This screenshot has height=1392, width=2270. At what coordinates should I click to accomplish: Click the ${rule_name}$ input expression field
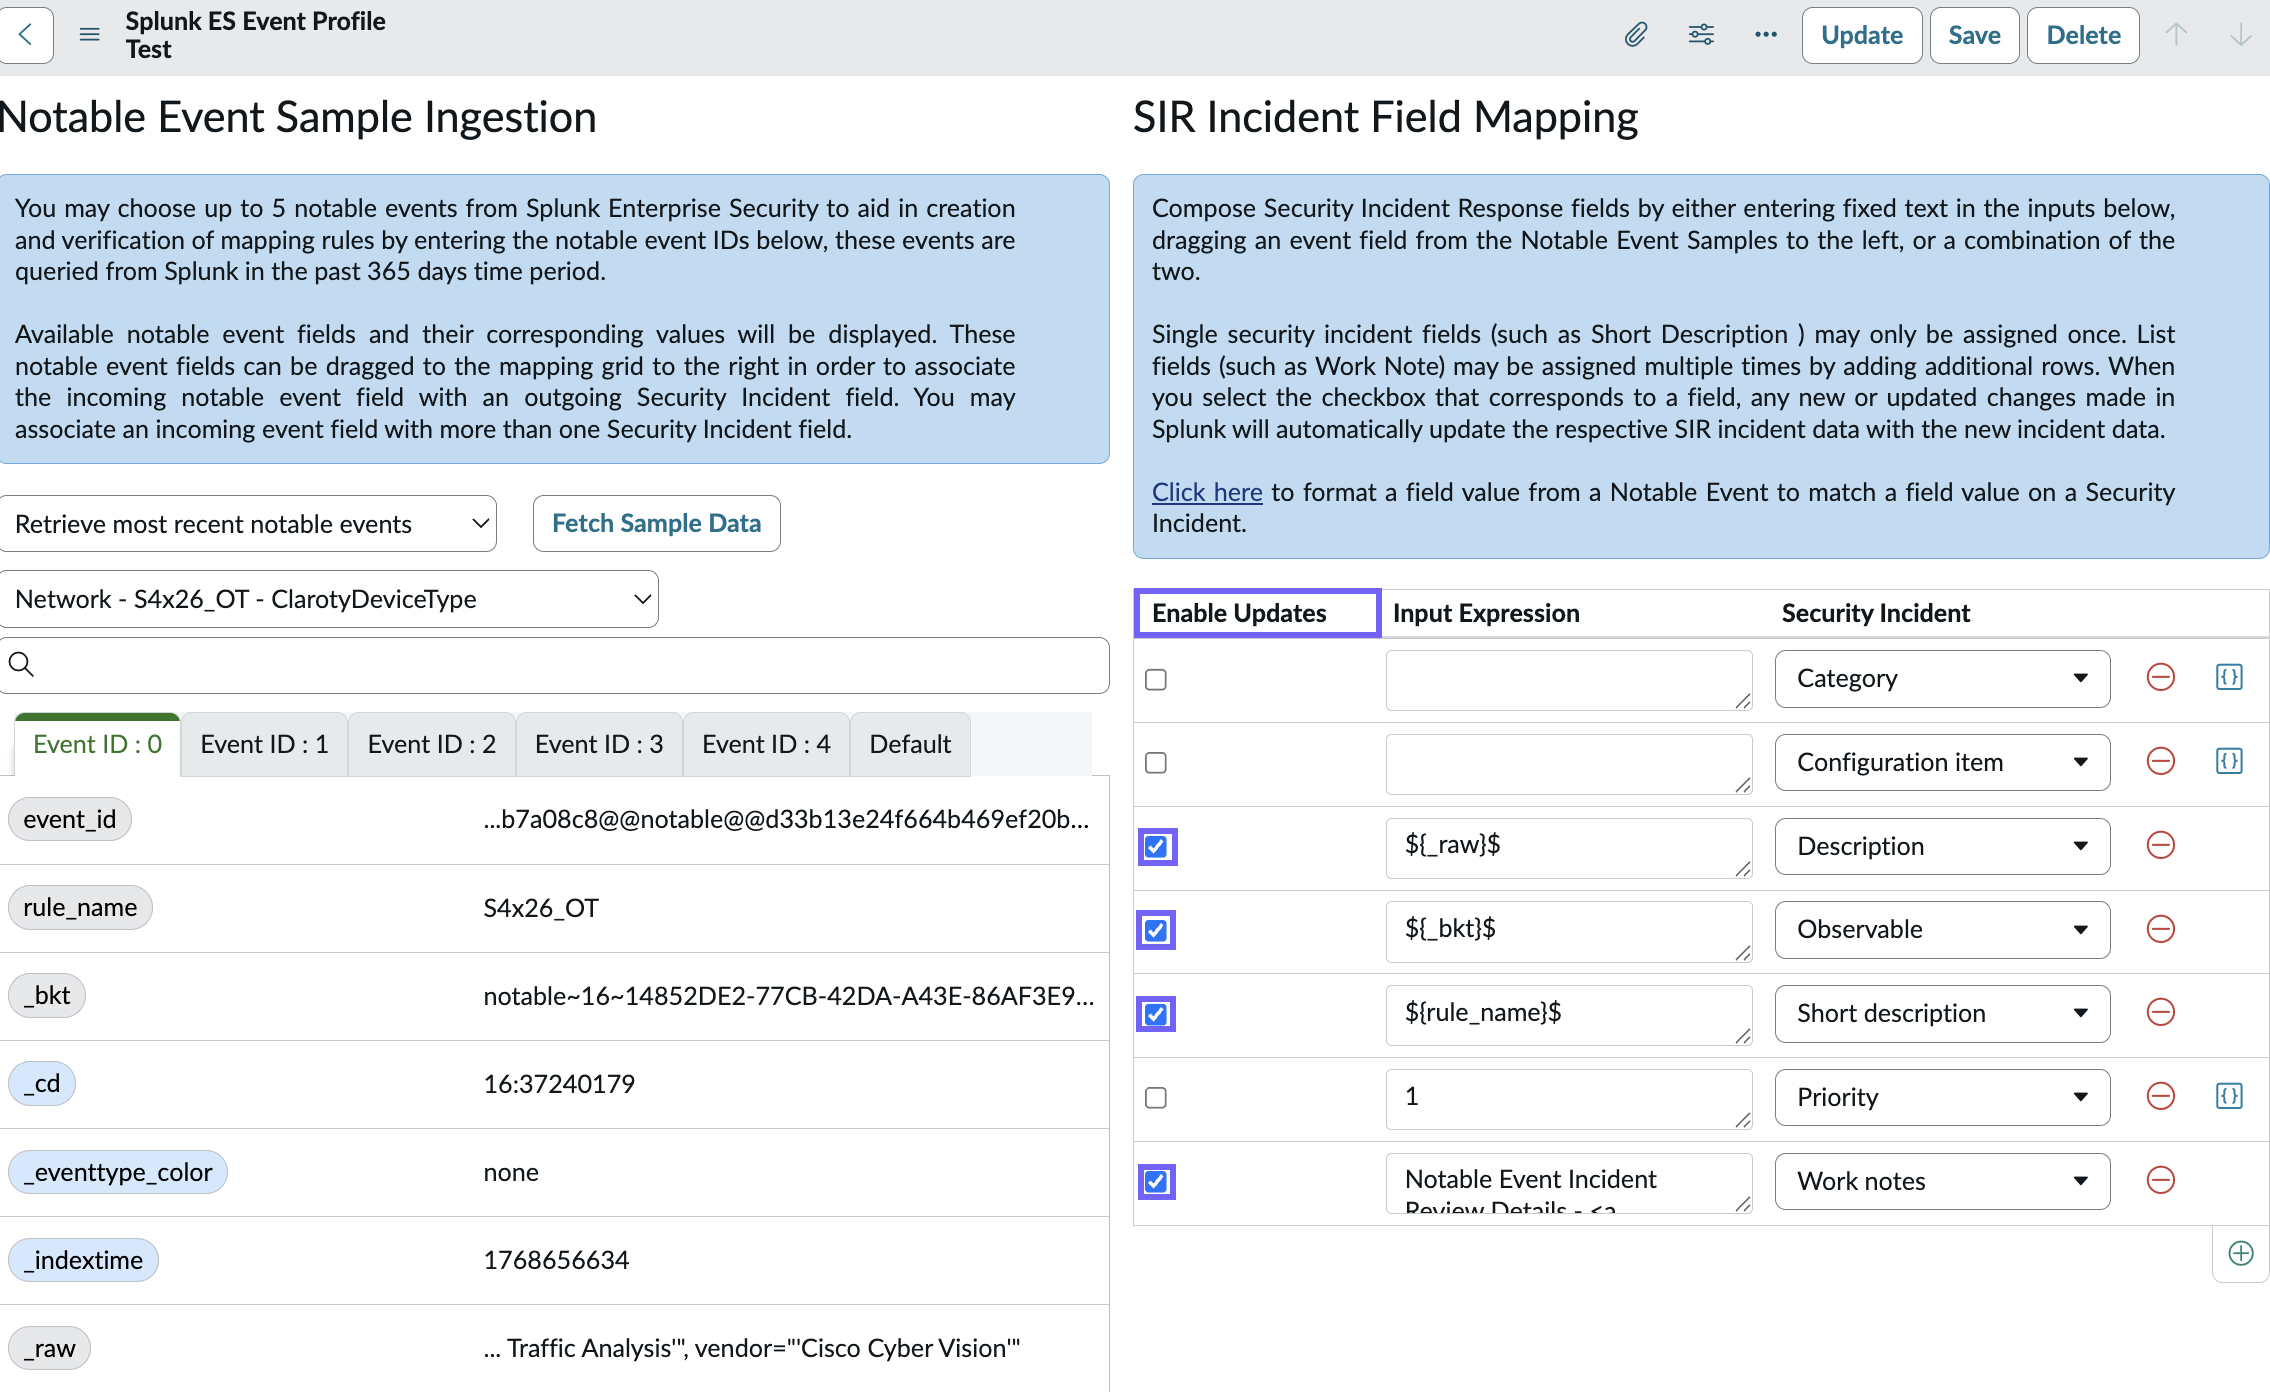pos(1568,1015)
